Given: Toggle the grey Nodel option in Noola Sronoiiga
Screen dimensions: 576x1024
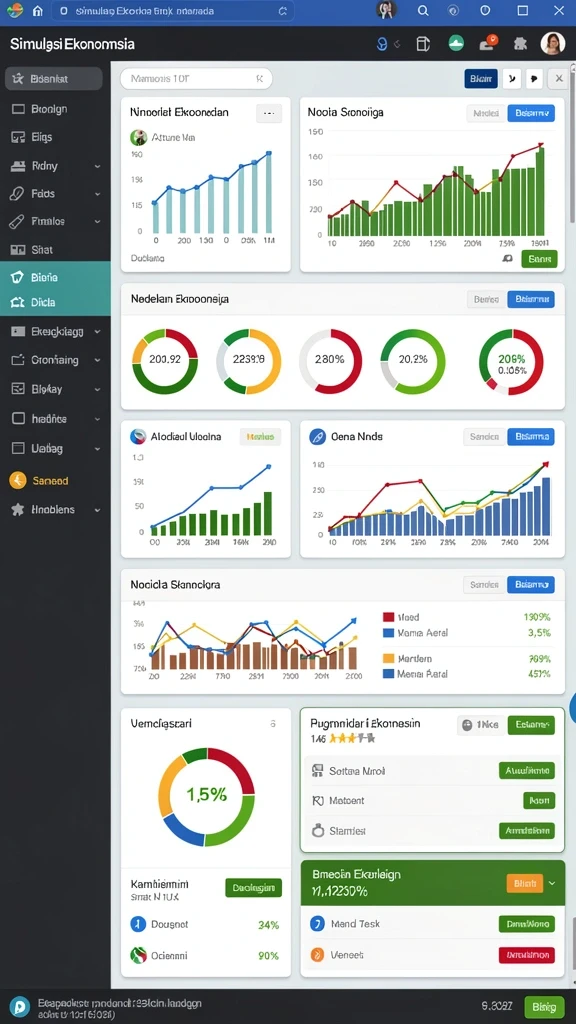Looking at the screenshot, I should click(487, 113).
